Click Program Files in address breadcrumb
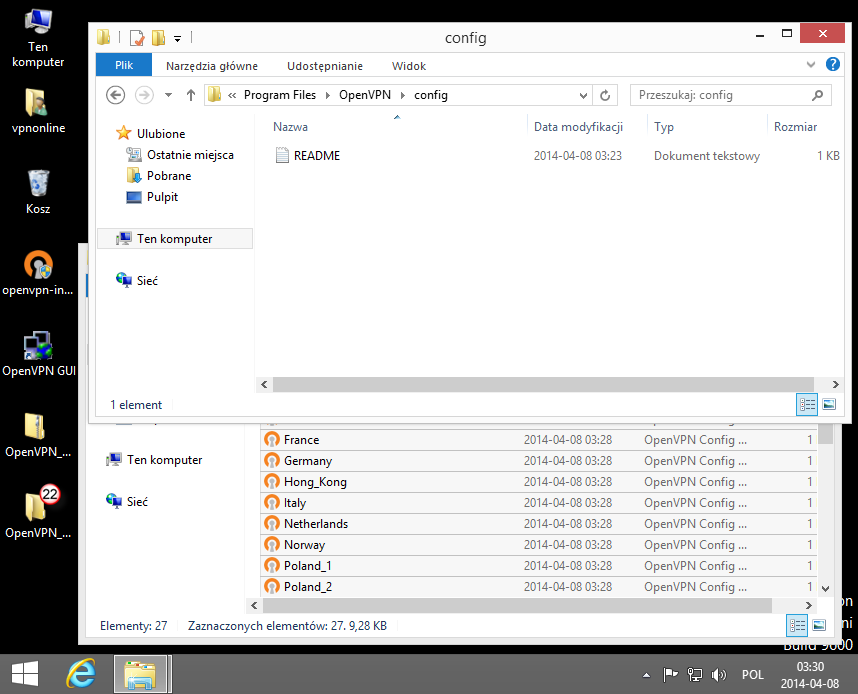Image resolution: width=858 pixels, height=694 pixels. [280, 95]
